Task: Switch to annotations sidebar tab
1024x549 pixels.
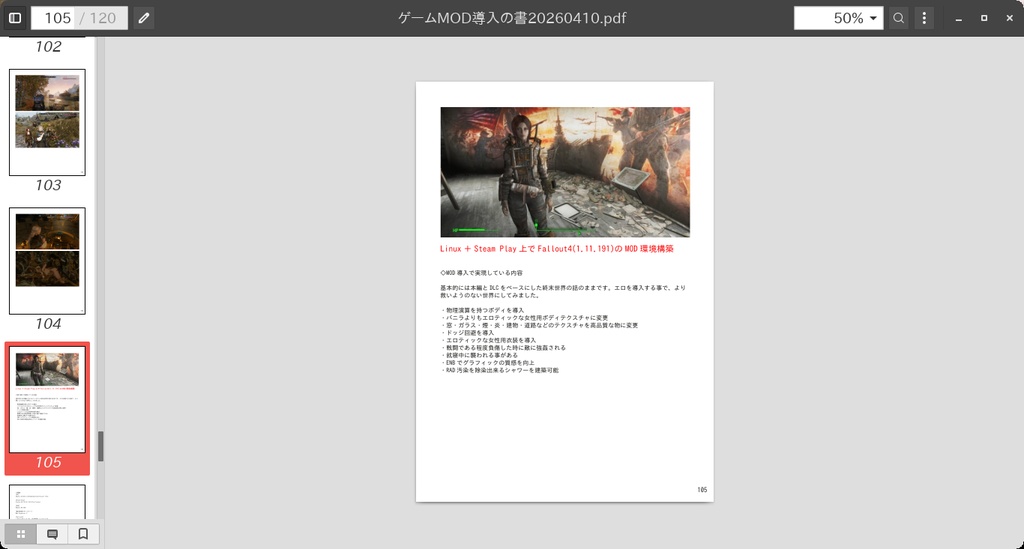Action: coord(52,534)
